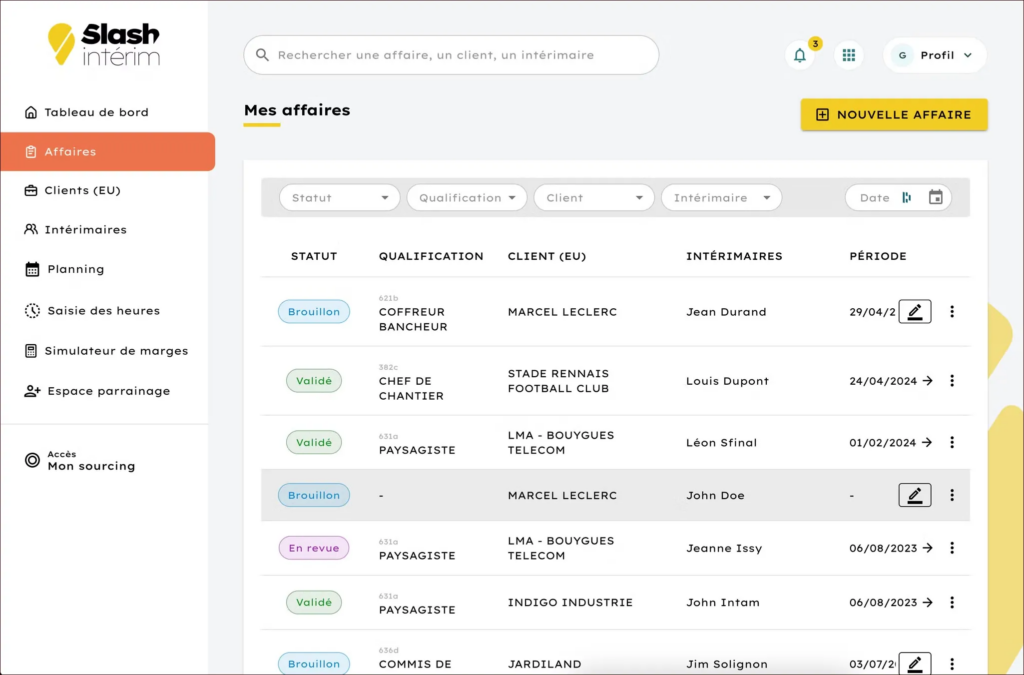Screen dimensions: 1024x675
Task: Open the Client filter dropdown
Action: 594,197
